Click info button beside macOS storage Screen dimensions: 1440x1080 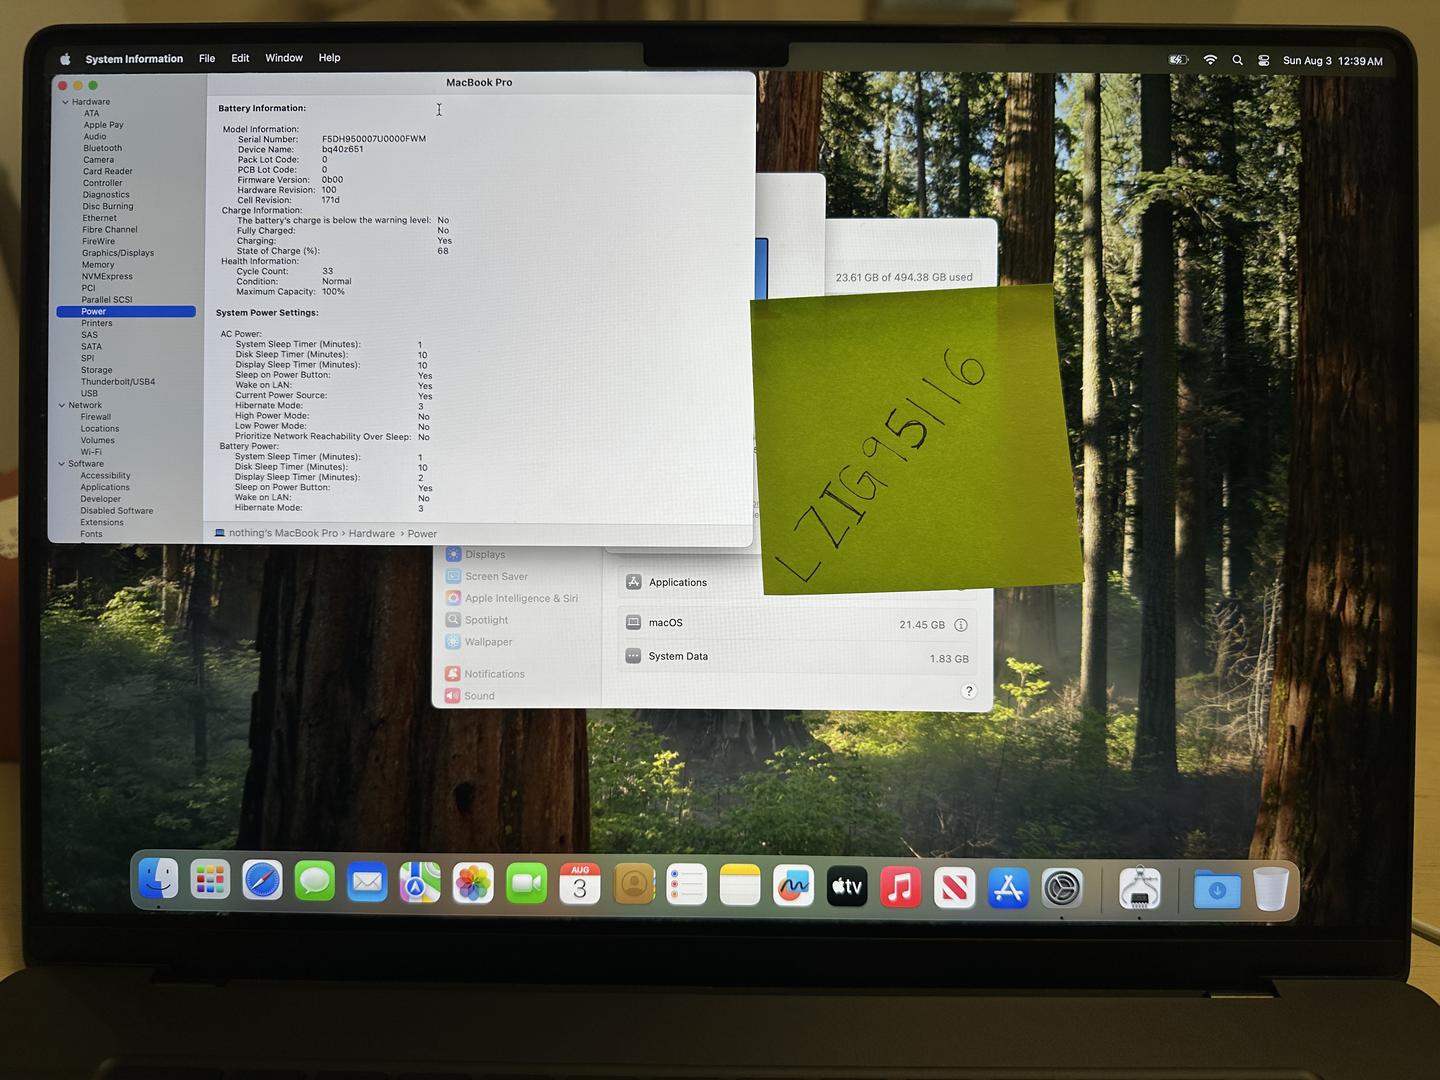click(x=961, y=625)
